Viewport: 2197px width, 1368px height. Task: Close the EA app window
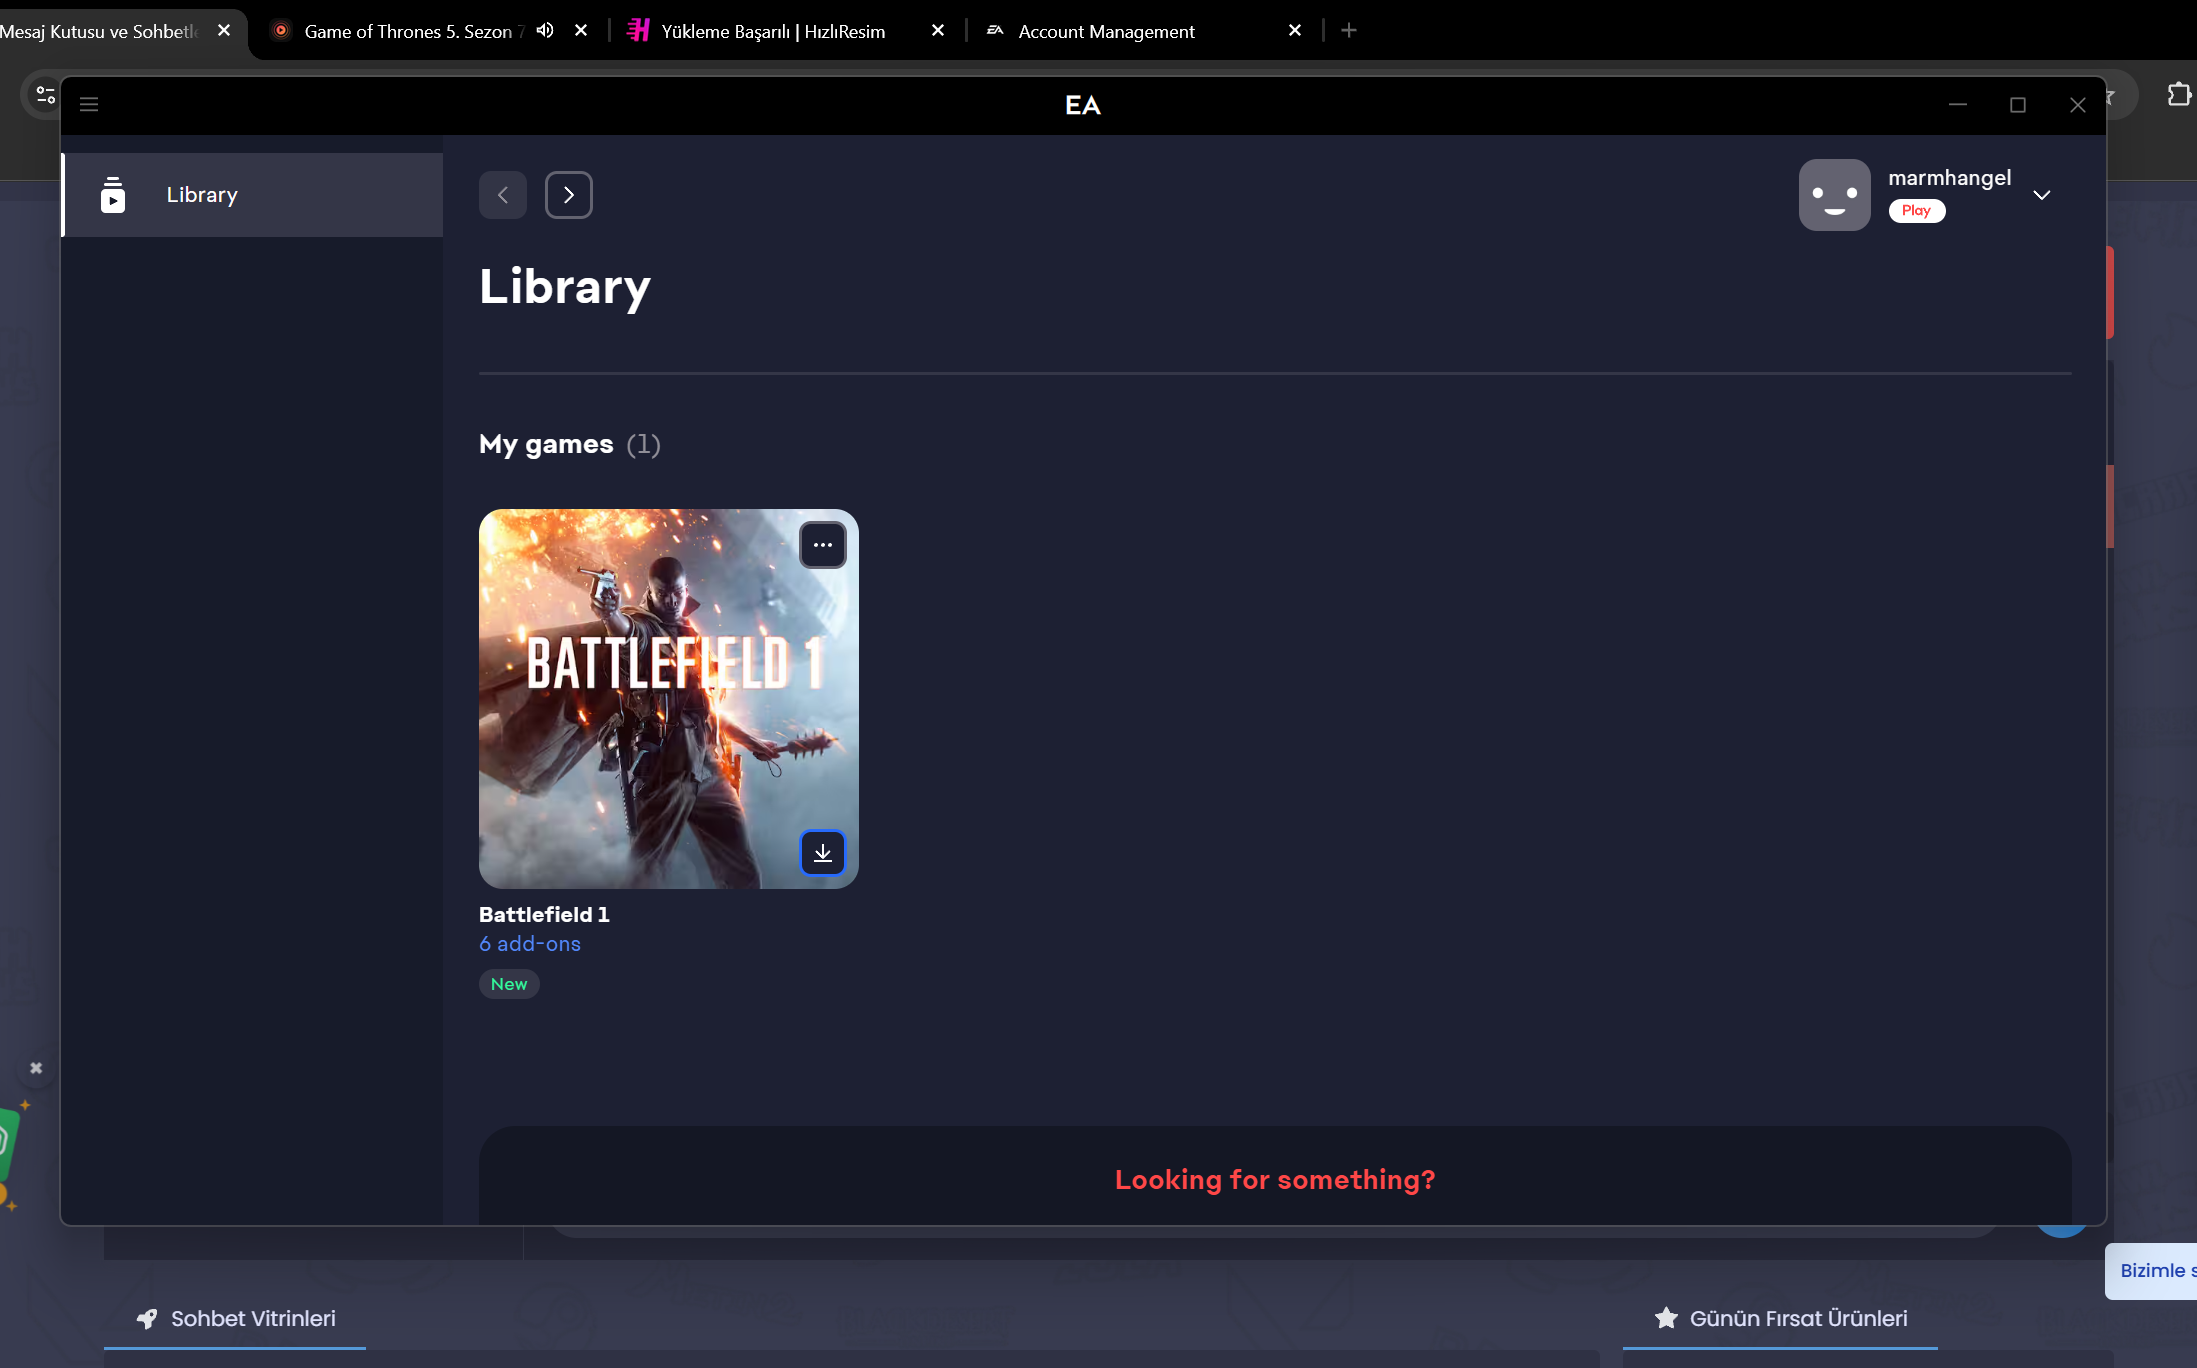(x=2078, y=104)
